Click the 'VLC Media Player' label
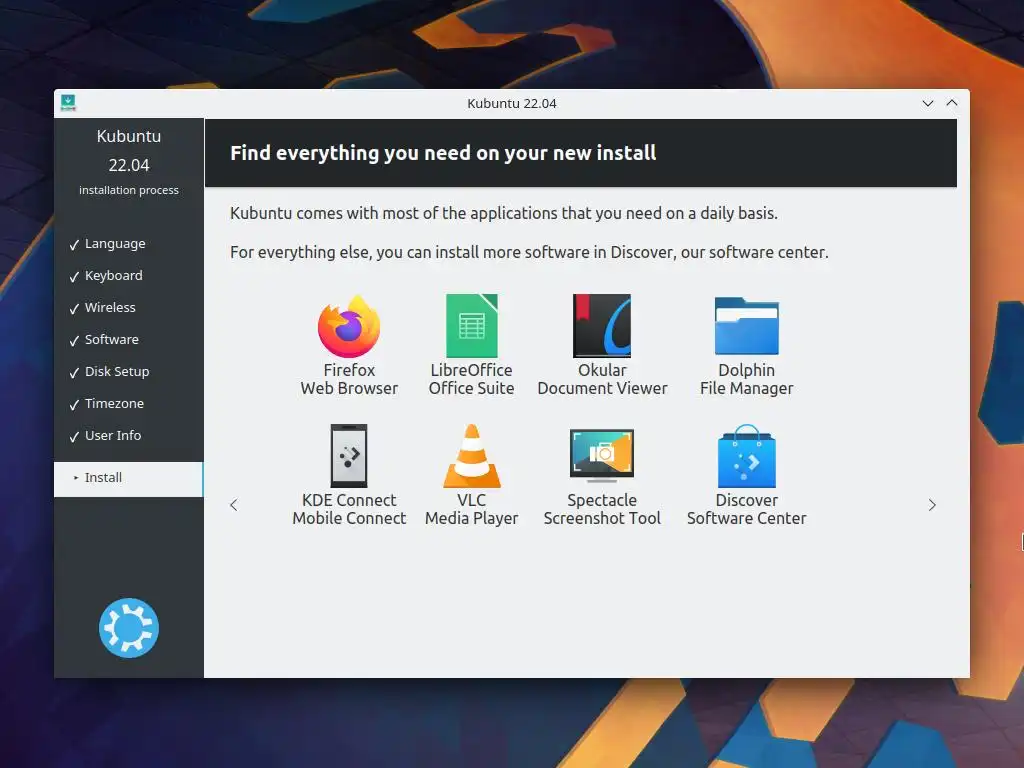Viewport: 1024px width, 768px height. coord(472,509)
